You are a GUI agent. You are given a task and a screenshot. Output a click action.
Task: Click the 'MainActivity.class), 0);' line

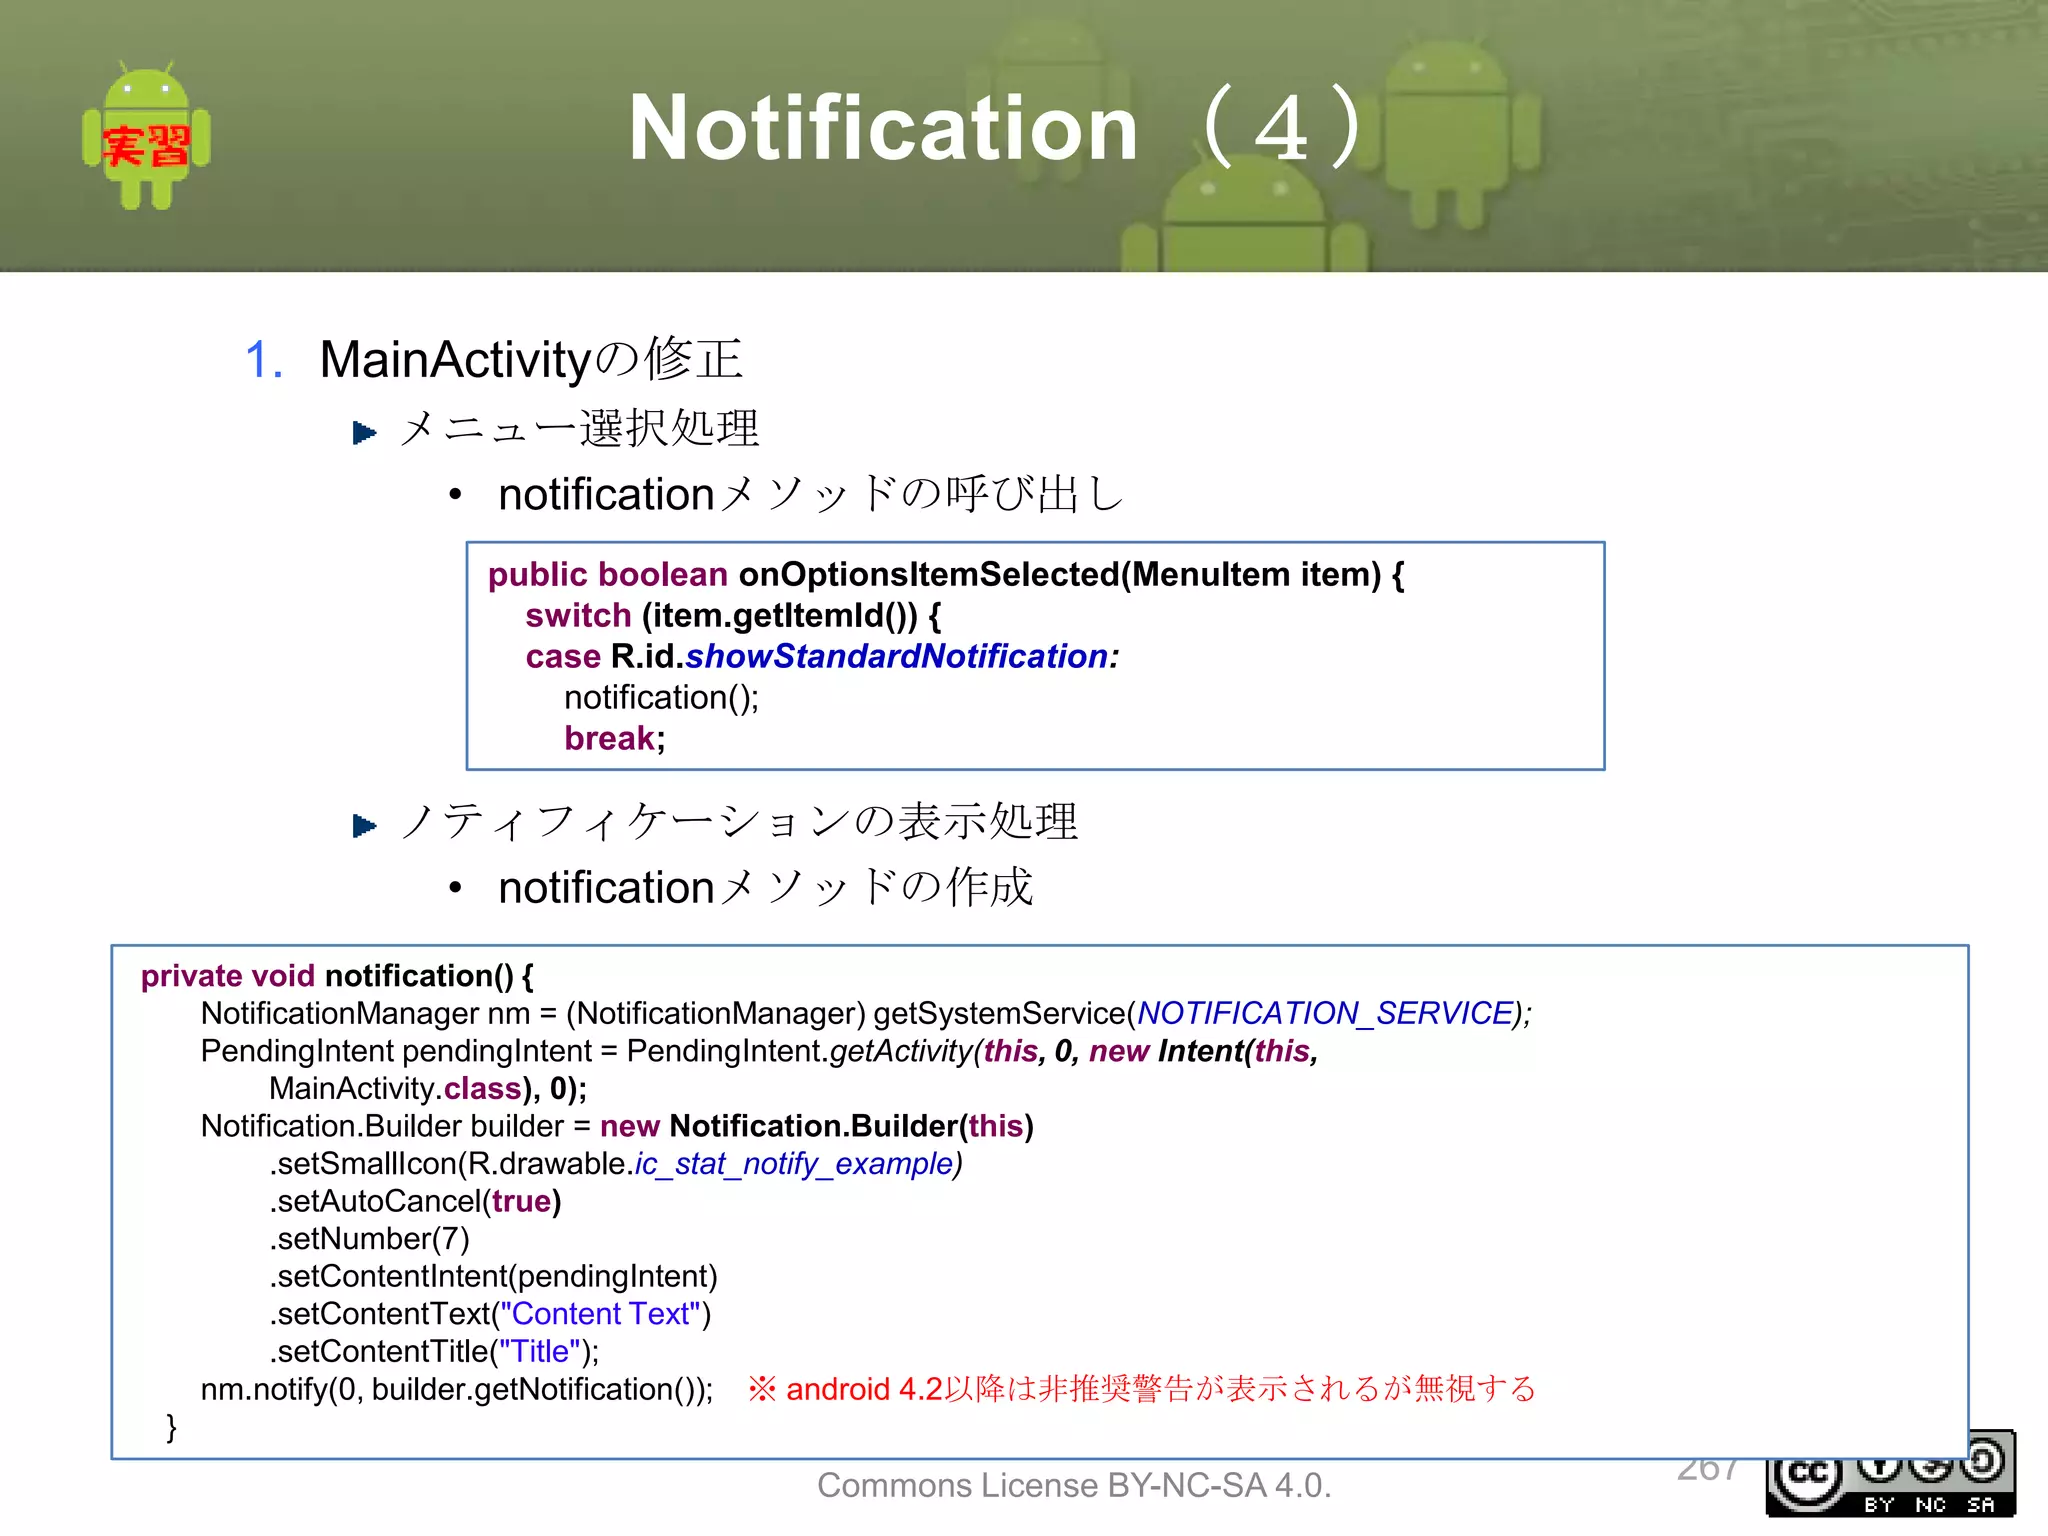click(428, 1089)
